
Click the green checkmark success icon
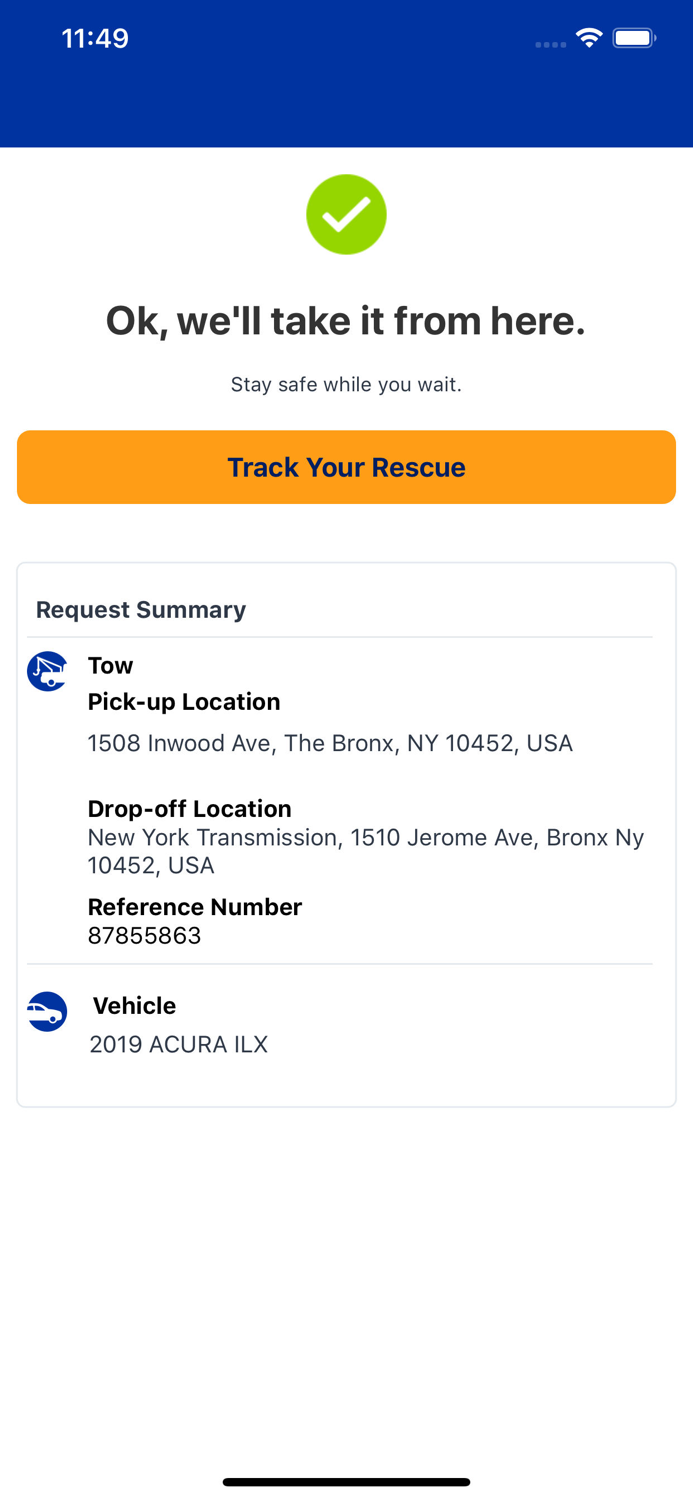[x=346, y=214]
